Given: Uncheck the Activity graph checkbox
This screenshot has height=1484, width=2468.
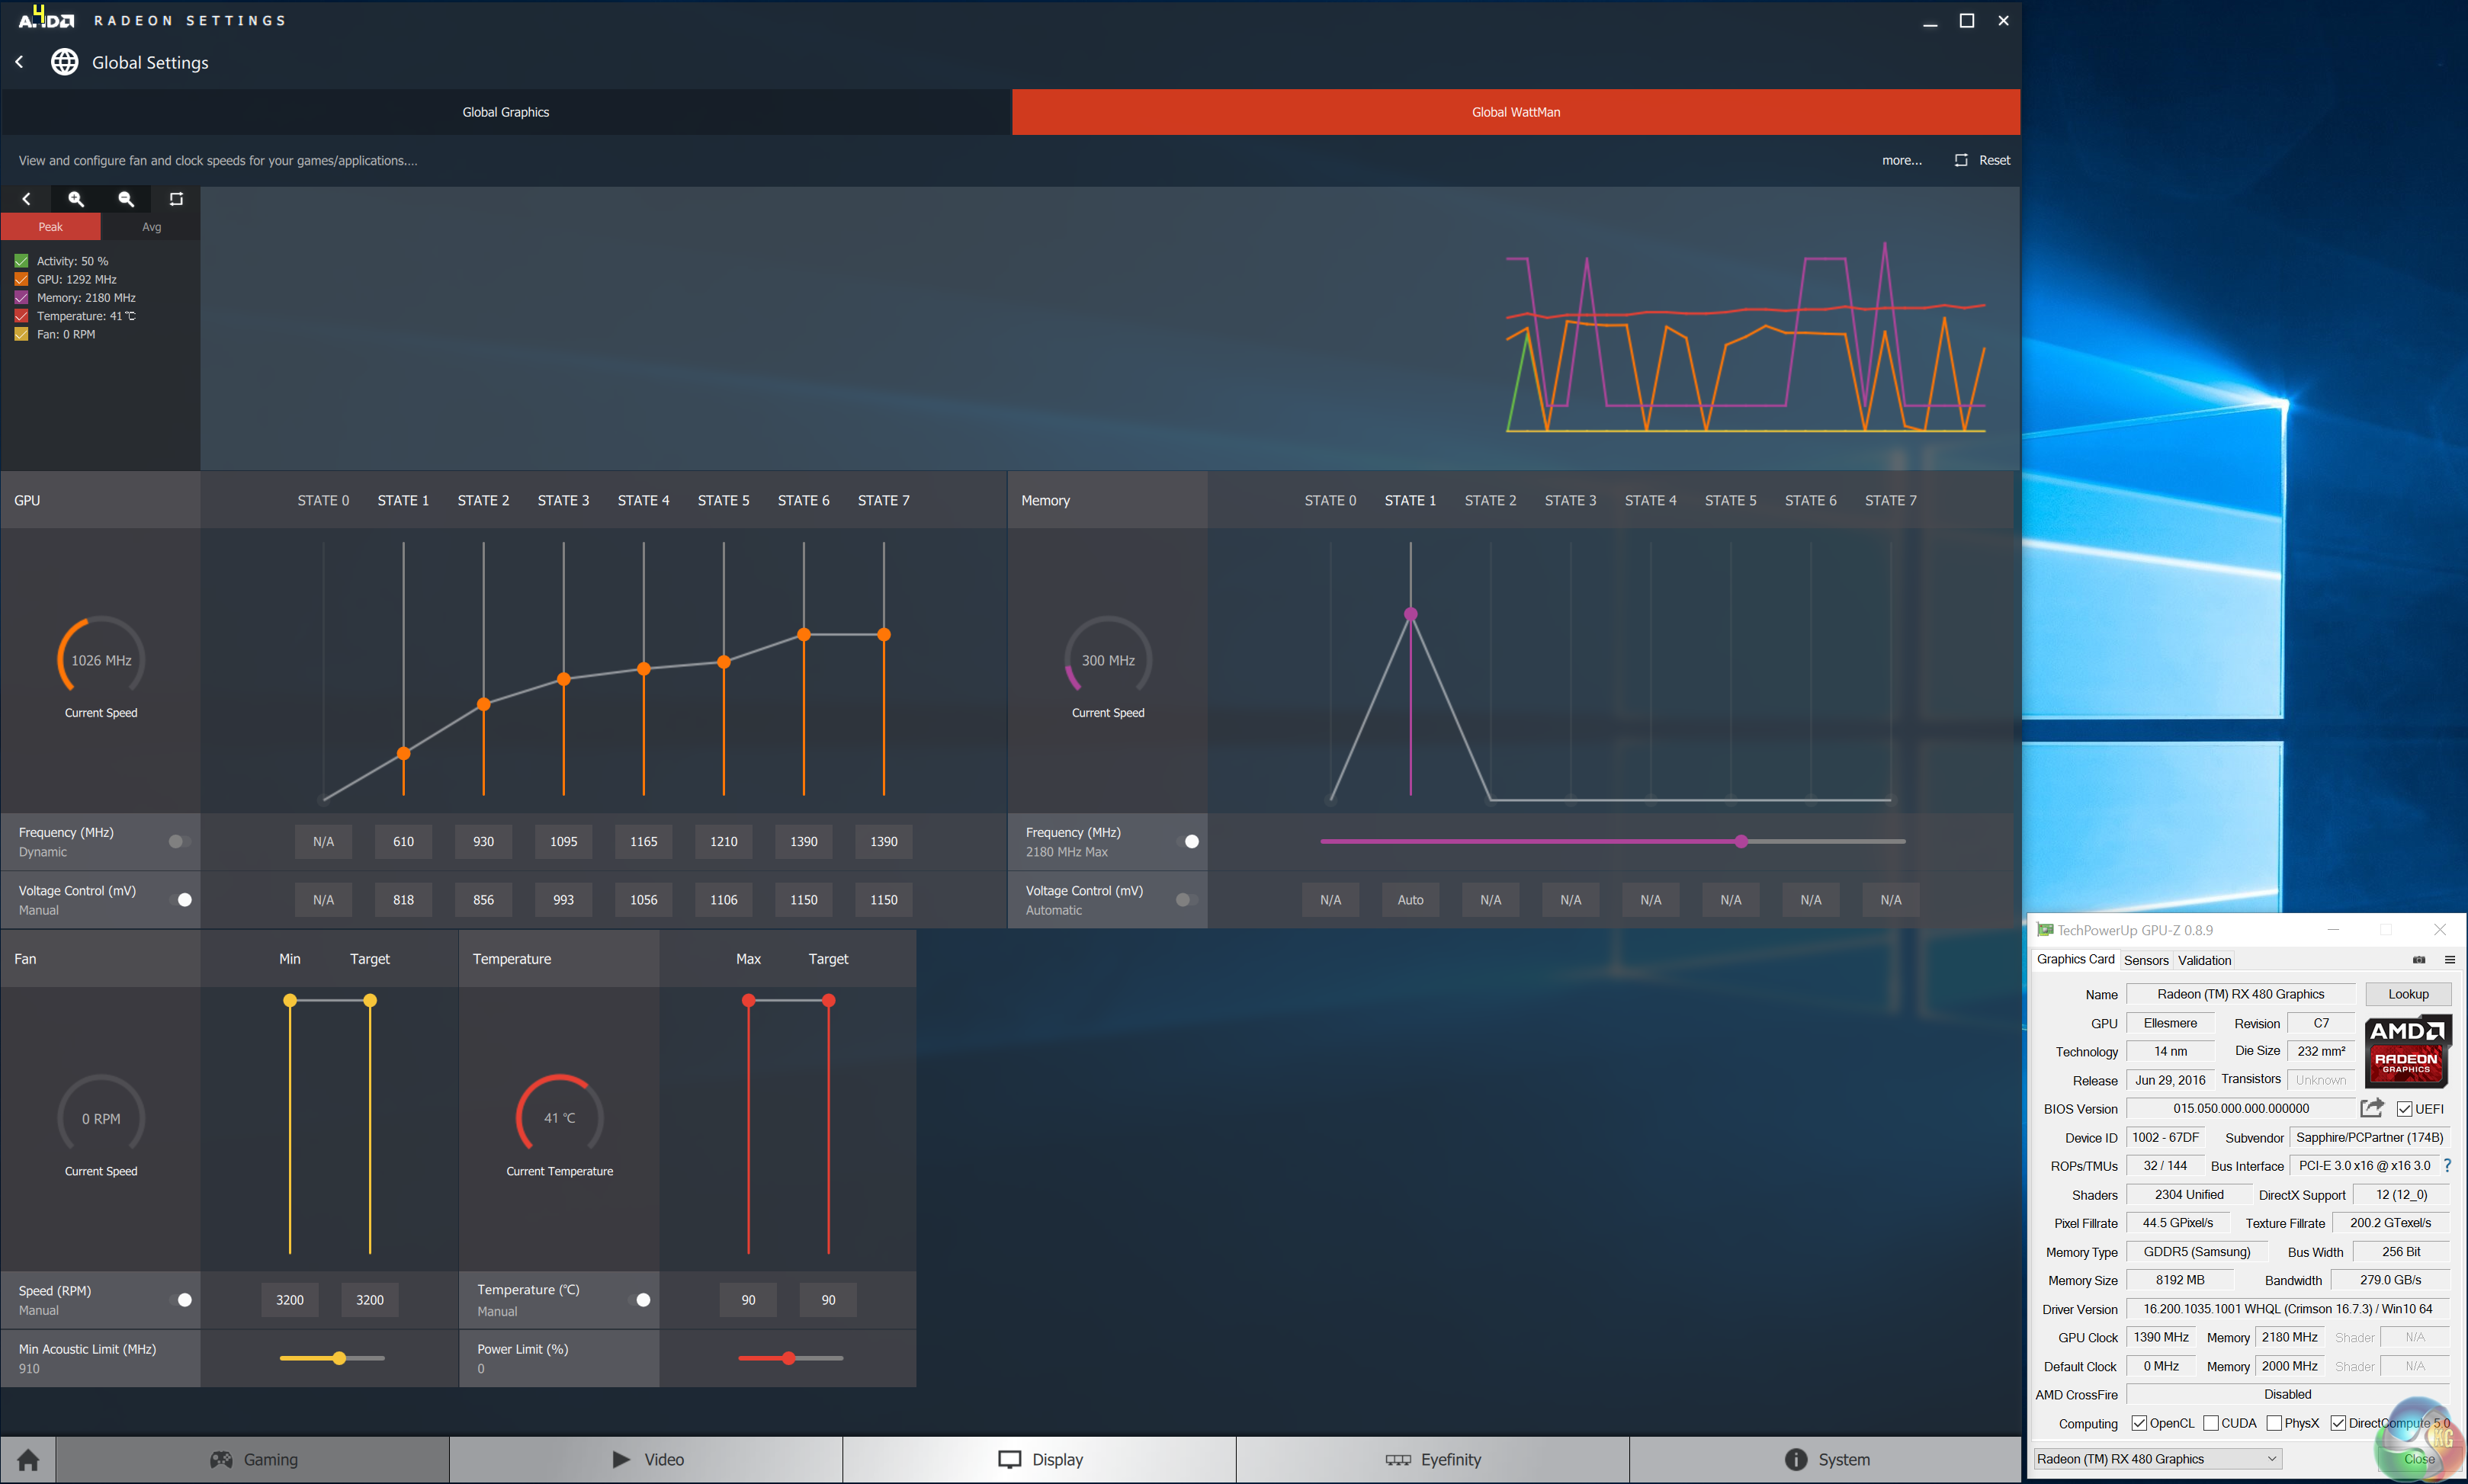Looking at the screenshot, I should coord(21,261).
